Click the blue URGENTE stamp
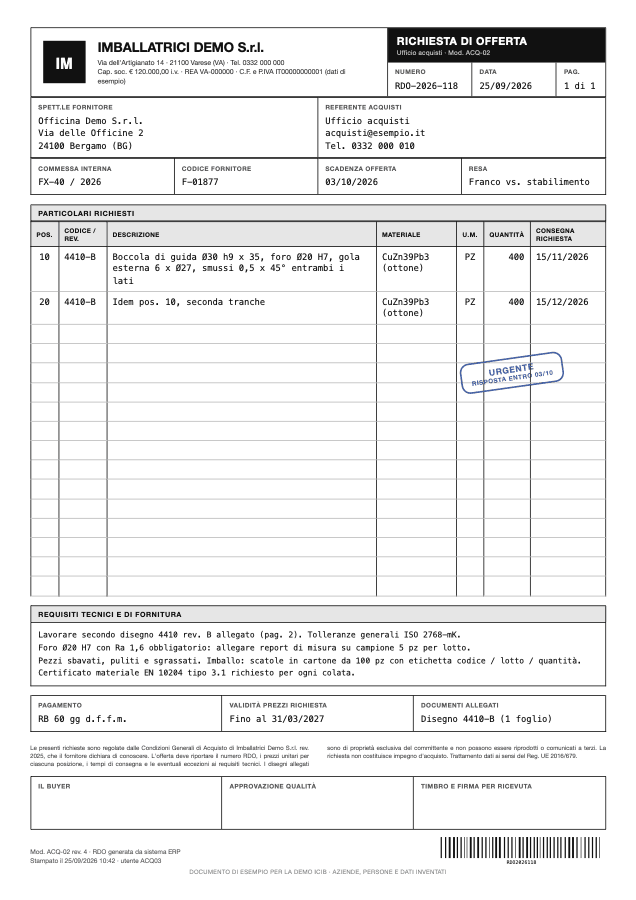 511,373
